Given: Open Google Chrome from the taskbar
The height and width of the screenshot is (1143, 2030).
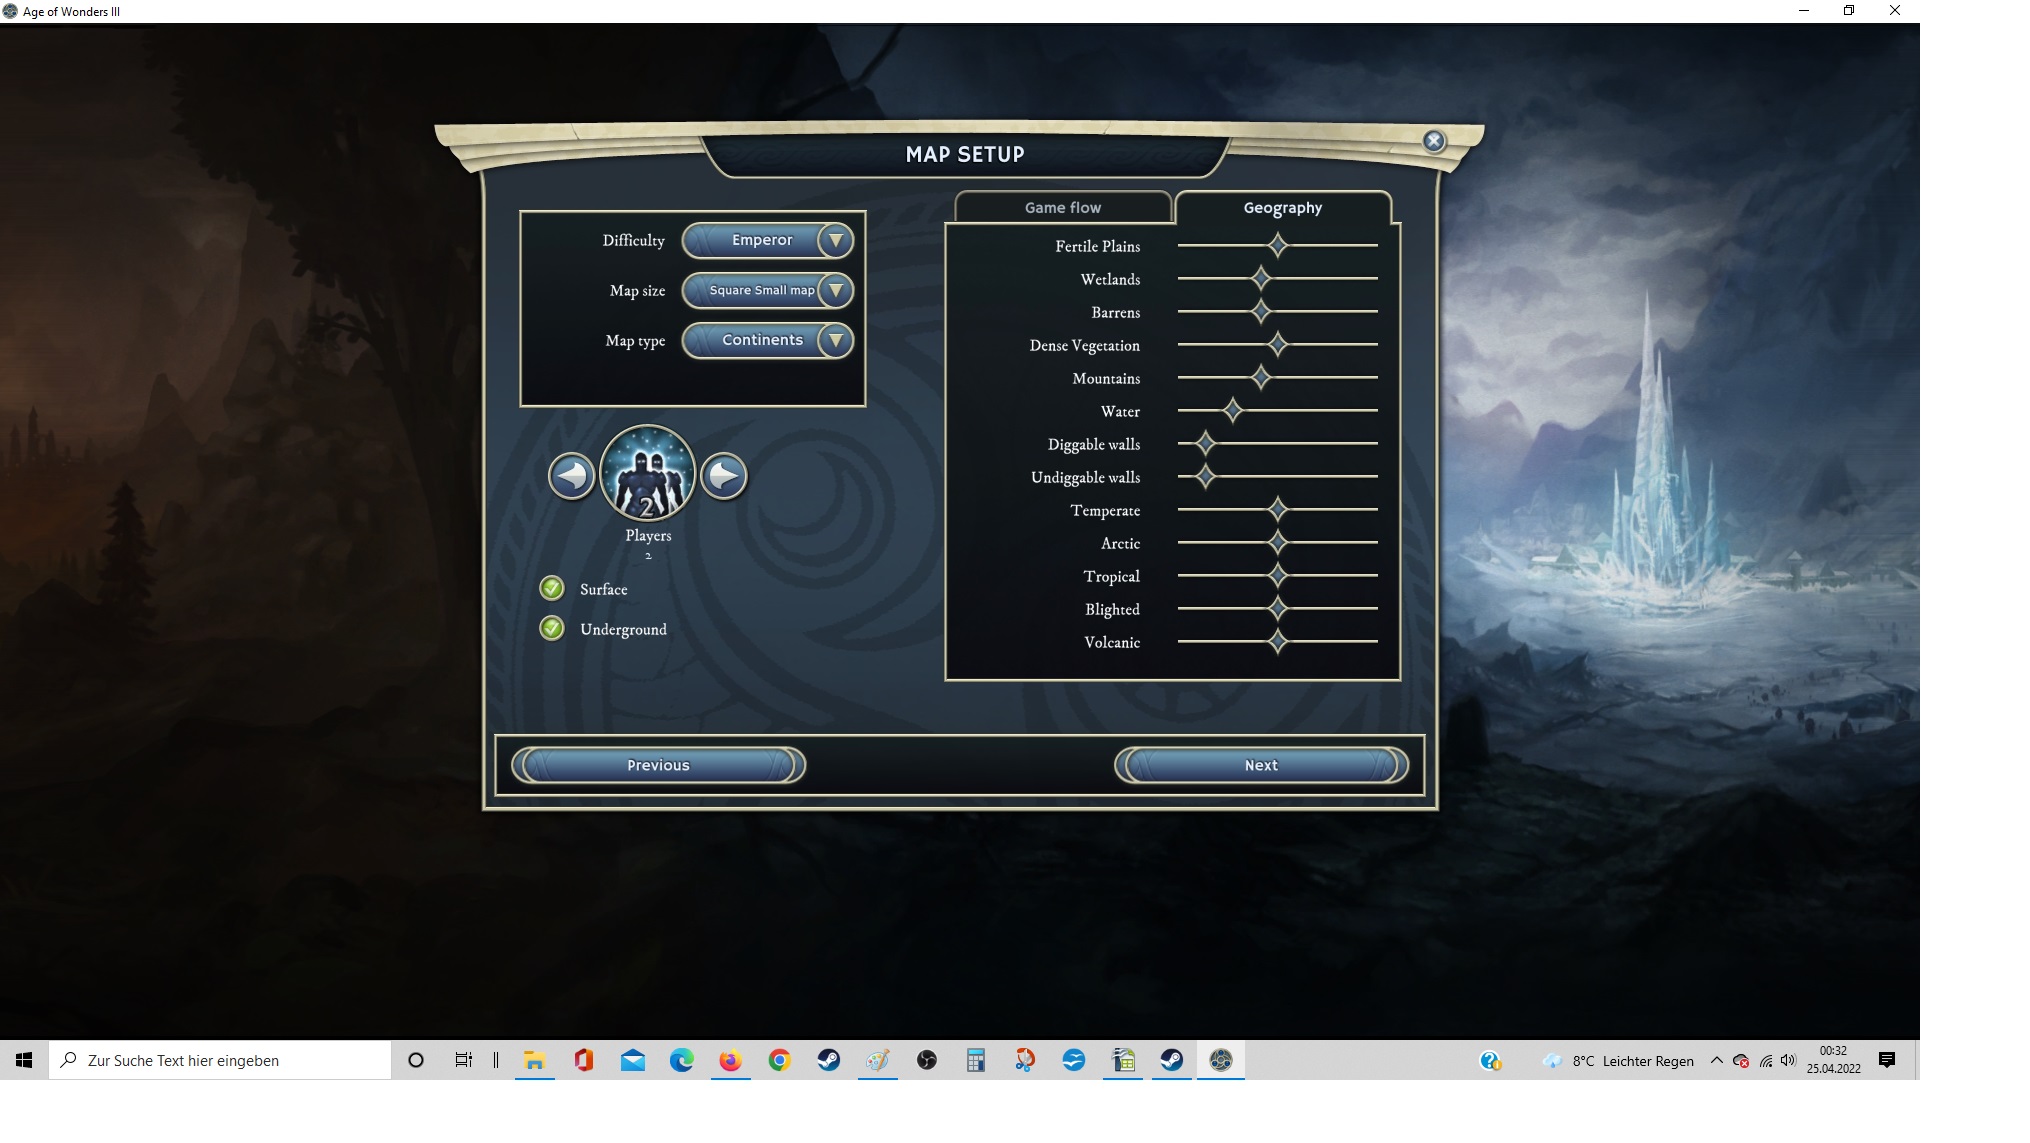Looking at the screenshot, I should pyautogui.click(x=780, y=1060).
